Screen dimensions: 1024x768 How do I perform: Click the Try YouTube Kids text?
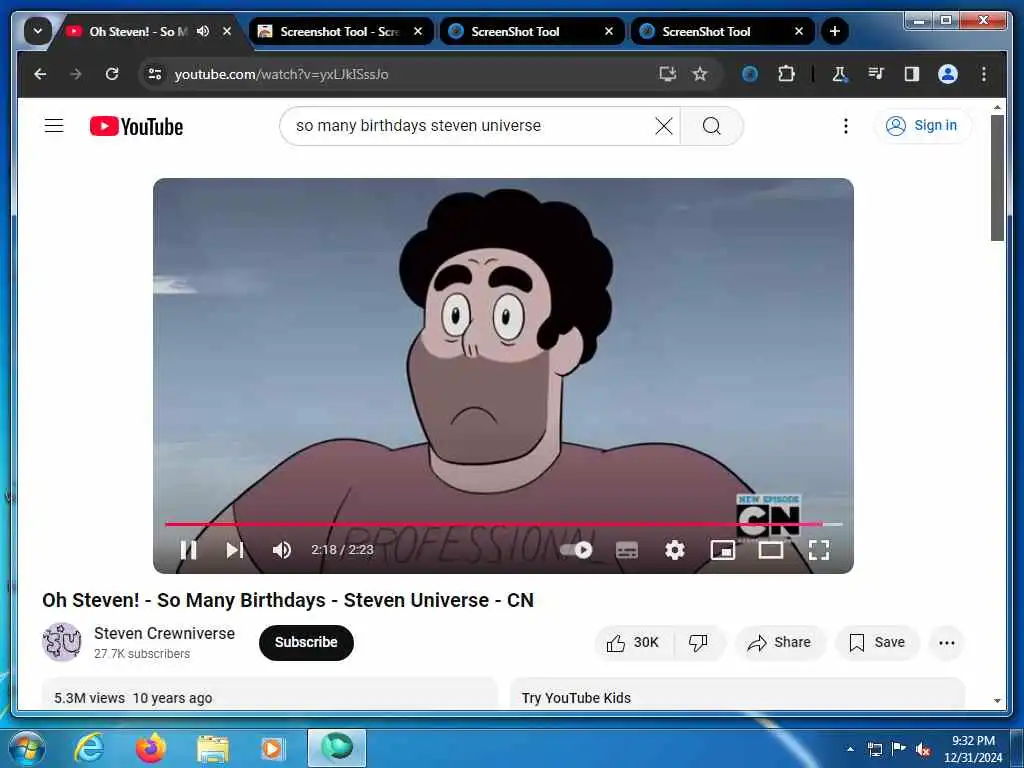576,698
